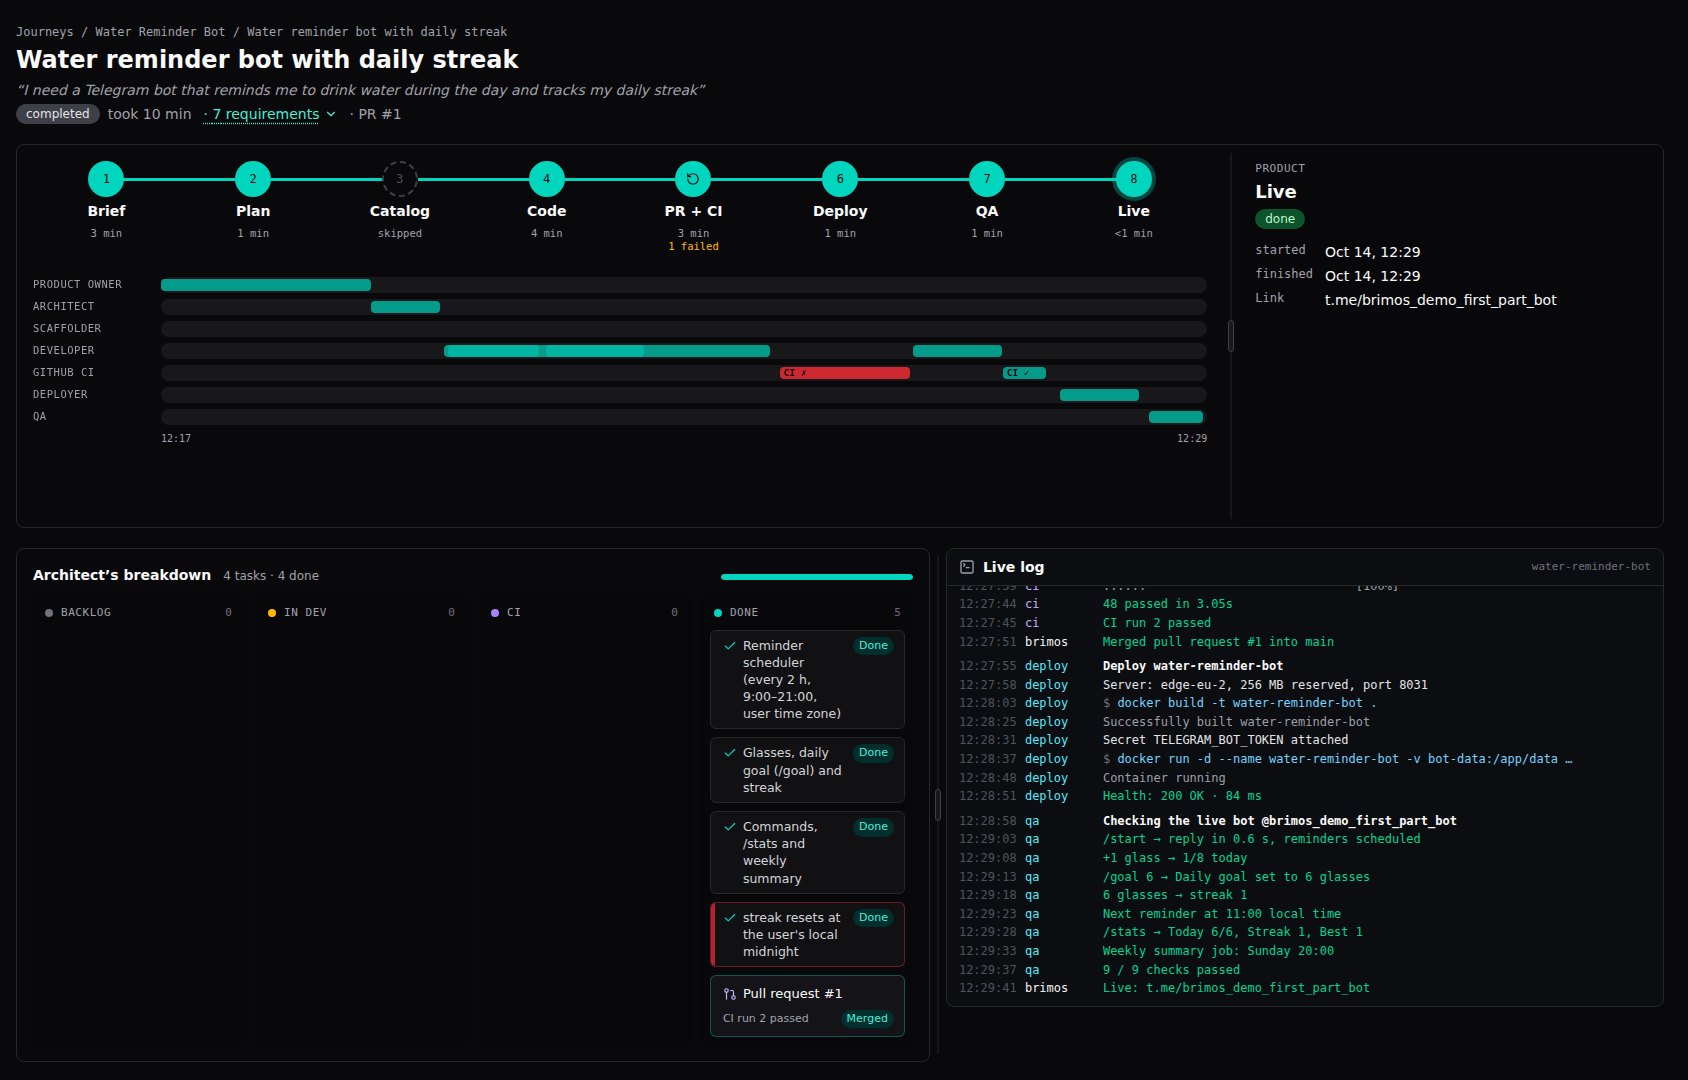Click the Live log terminal icon
The width and height of the screenshot is (1688, 1080).
coord(967,567)
